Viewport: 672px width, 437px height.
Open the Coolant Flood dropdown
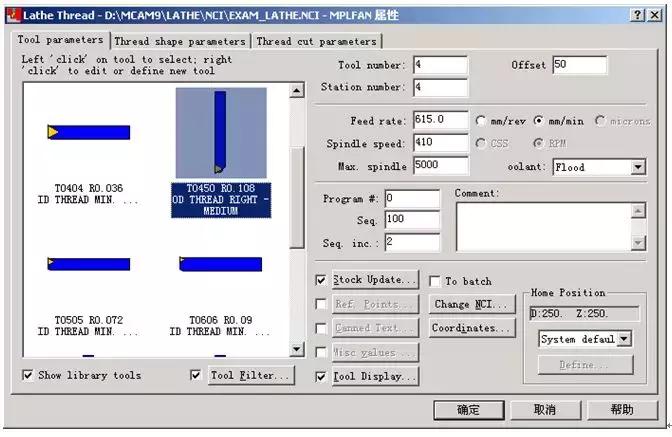coord(638,167)
